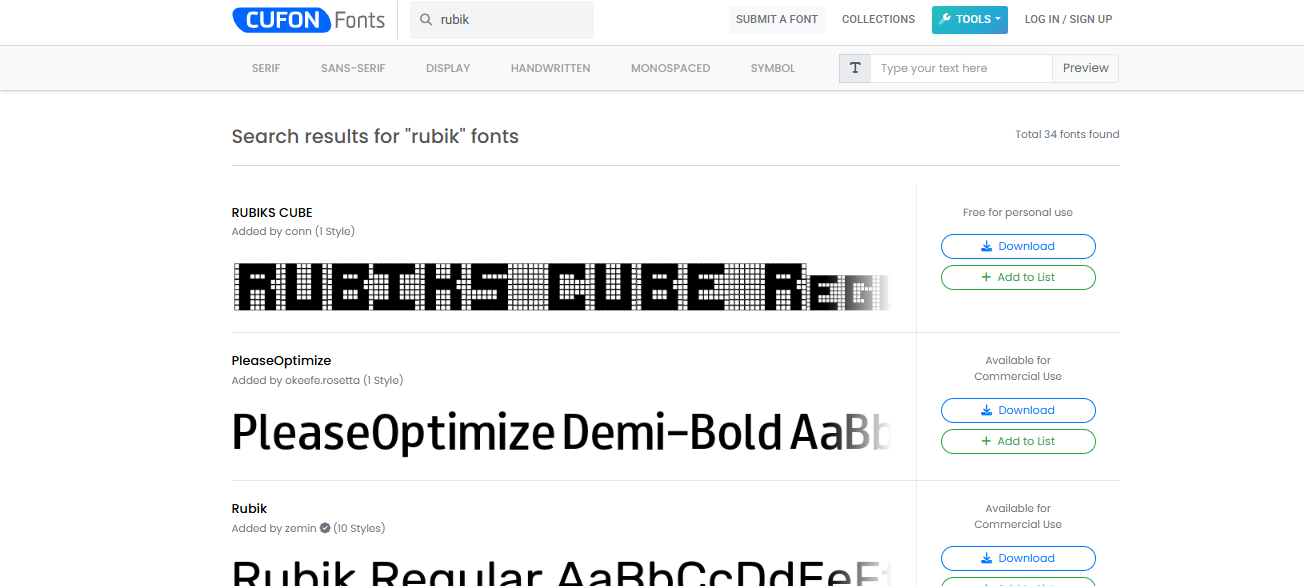Click the Type your text here field

click(x=961, y=68)
